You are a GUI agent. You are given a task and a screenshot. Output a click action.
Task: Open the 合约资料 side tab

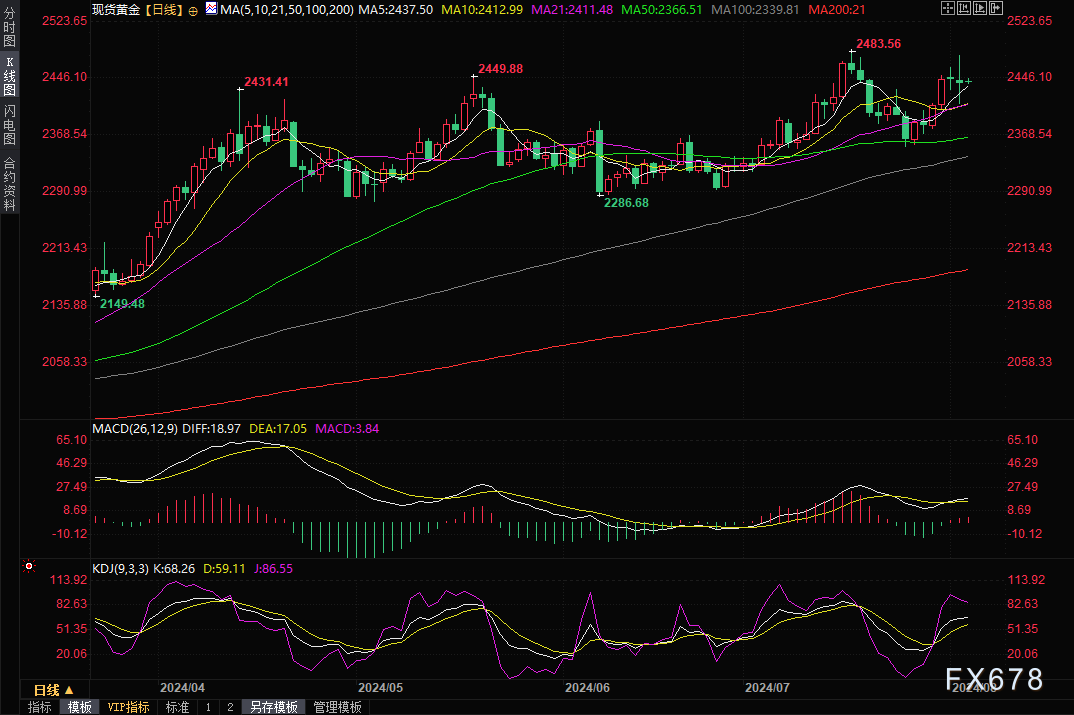click(10, 184)
